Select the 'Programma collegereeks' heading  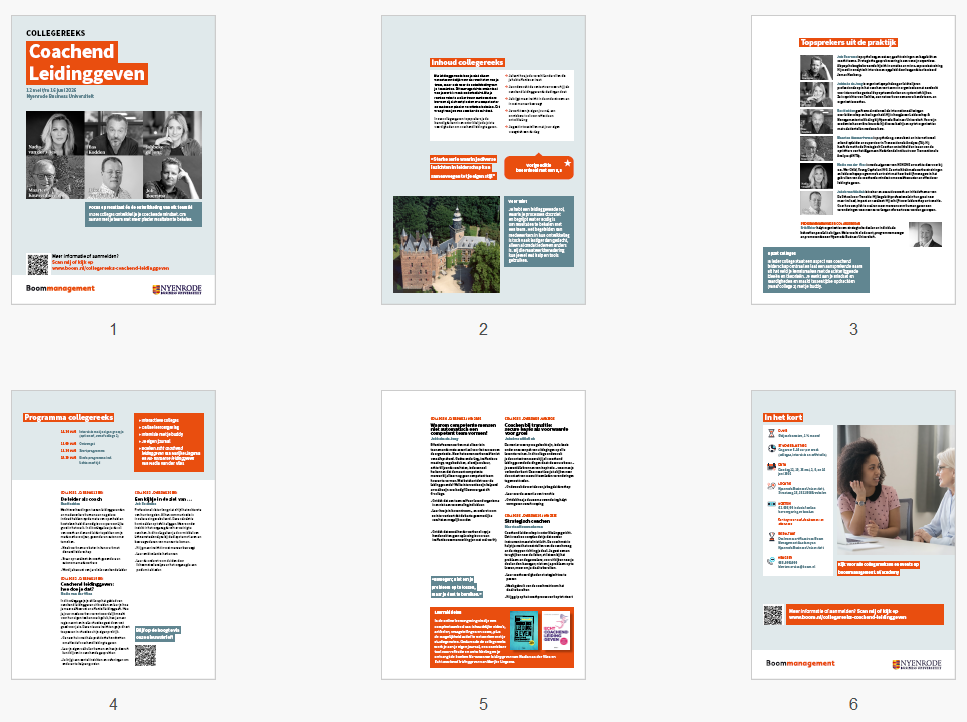tap(70, 416)
